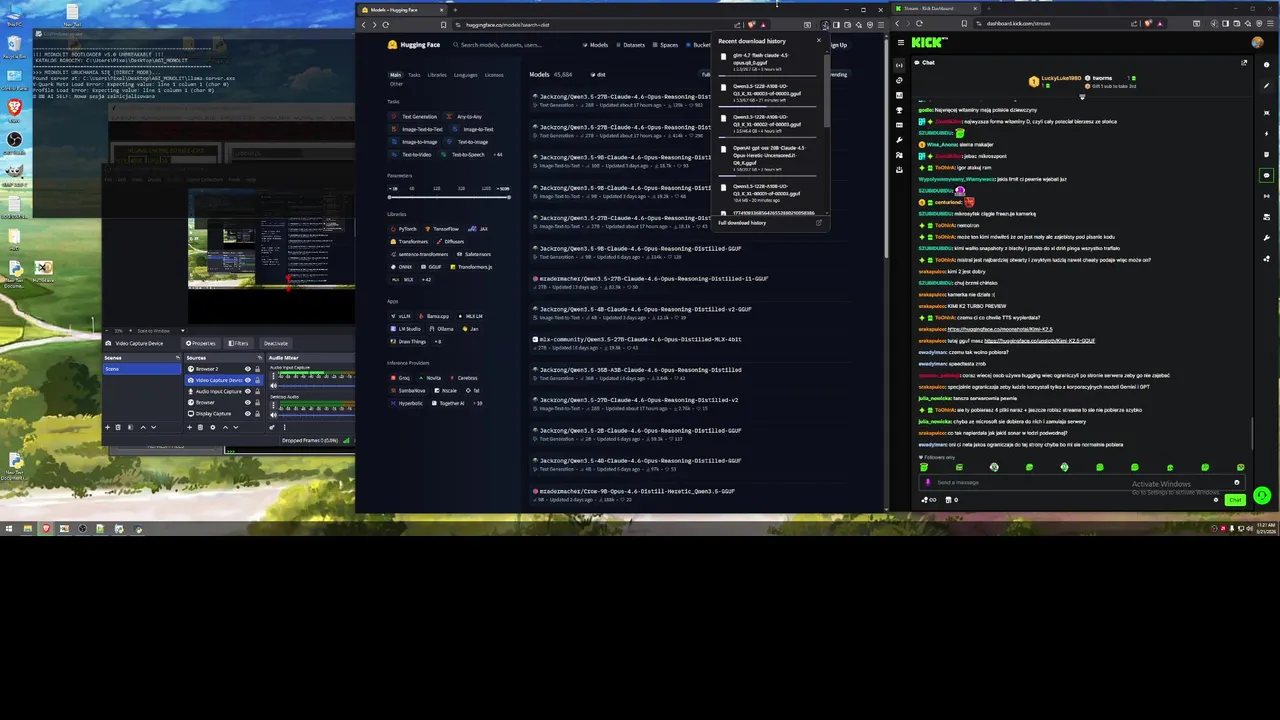The width and height of the screenshot is (1280, 720).
Task: Expand the +42 more libraries
Action: 426,279
